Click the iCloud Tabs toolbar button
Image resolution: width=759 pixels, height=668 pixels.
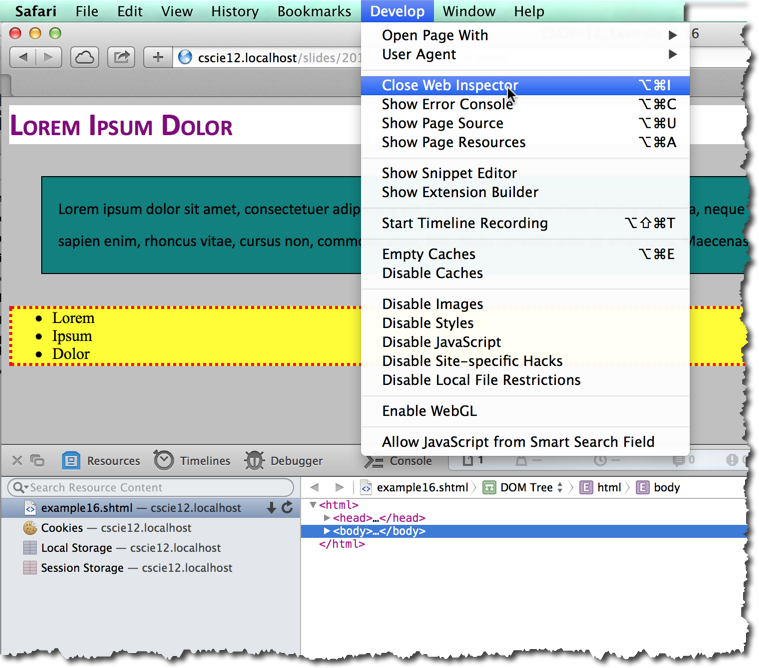pos(84,57)
